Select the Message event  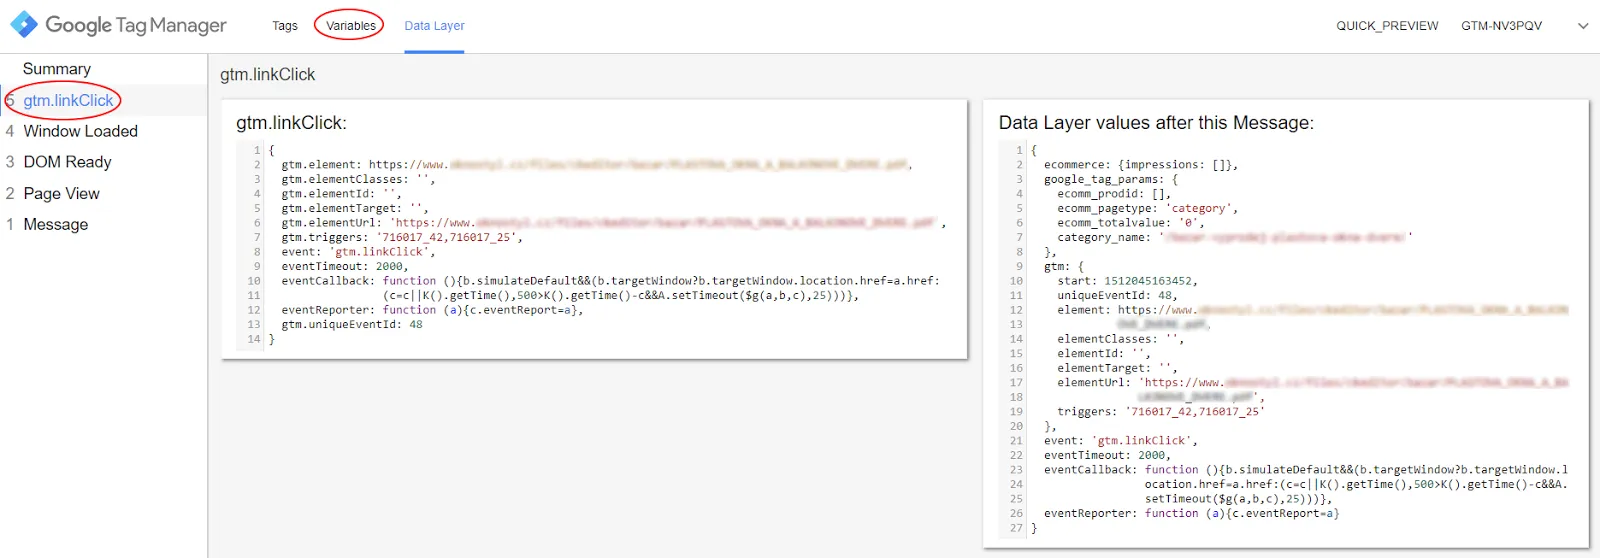pos(56,225)
